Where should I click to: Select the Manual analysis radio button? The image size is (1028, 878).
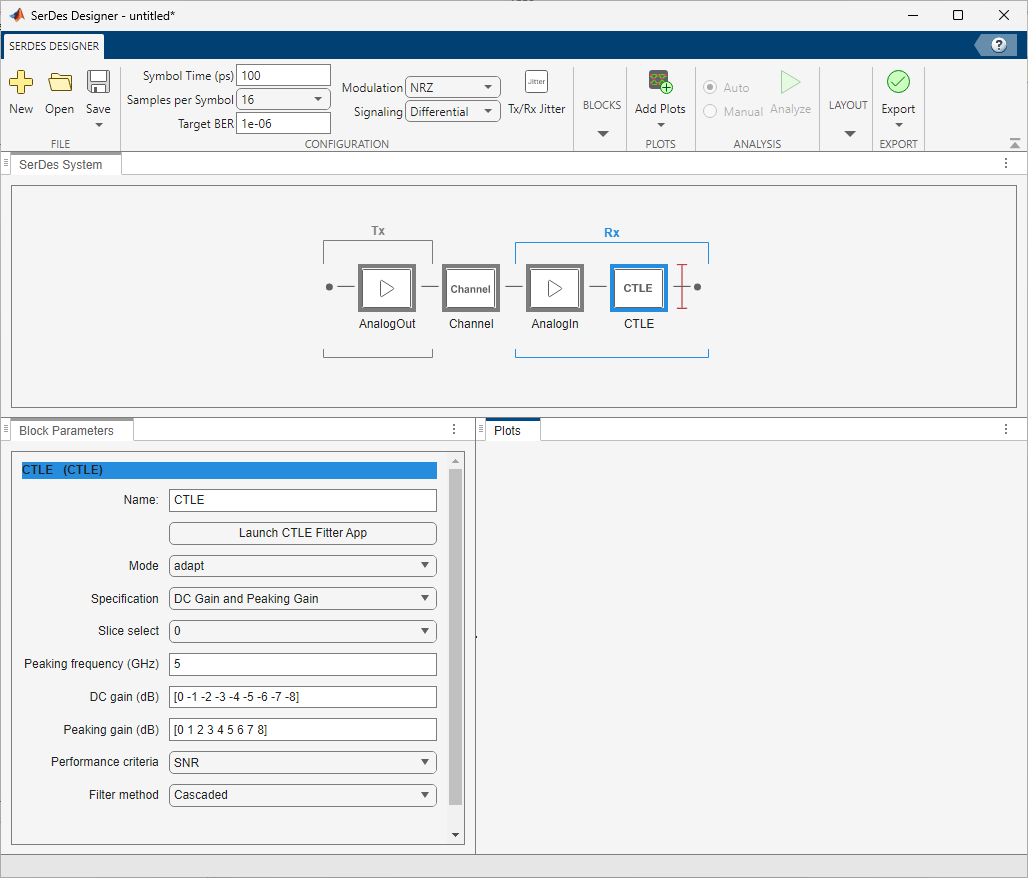pyautogui.click(x=710, y=111)
